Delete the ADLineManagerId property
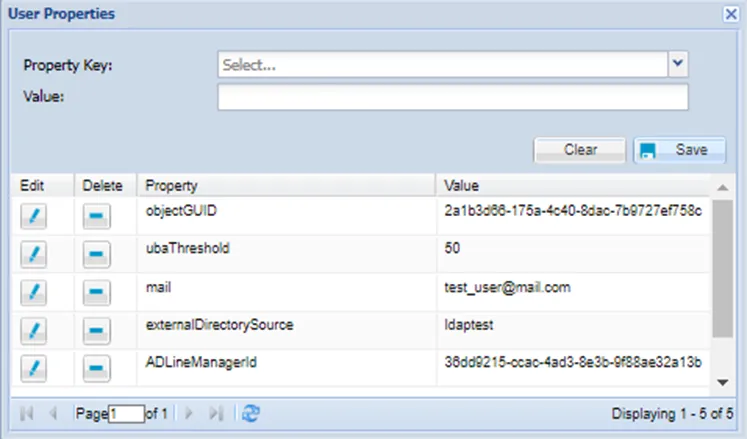The image size is (747, 439). tap(96, 368)
